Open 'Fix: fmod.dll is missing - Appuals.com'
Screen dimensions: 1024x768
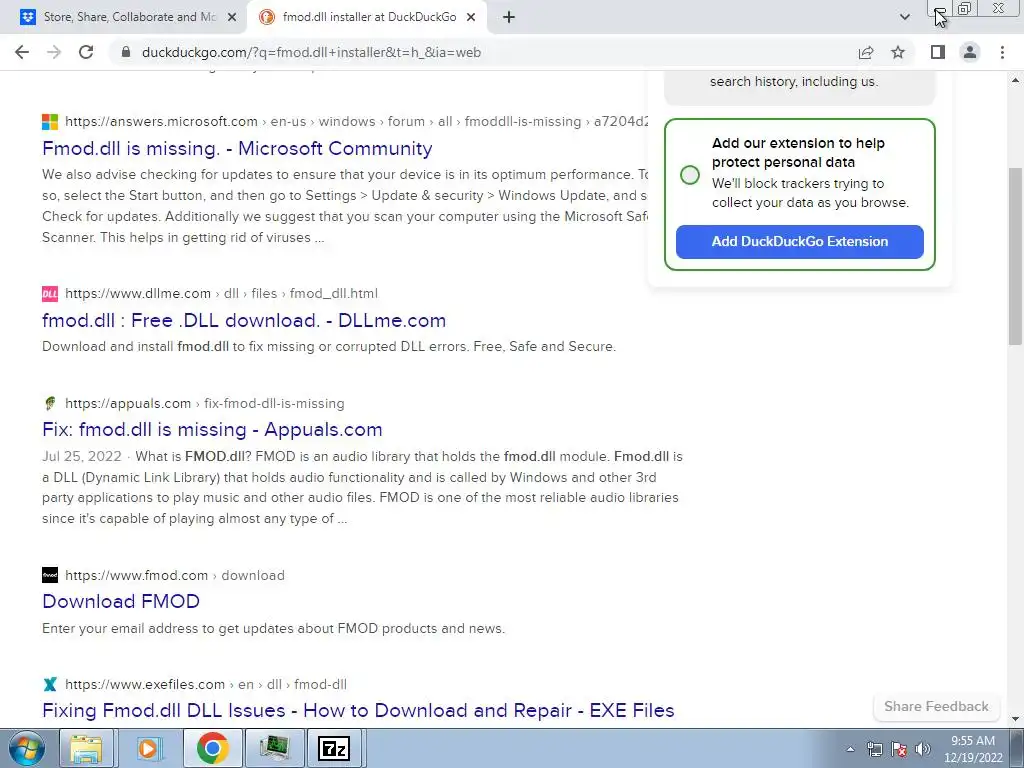pos(212,430)
